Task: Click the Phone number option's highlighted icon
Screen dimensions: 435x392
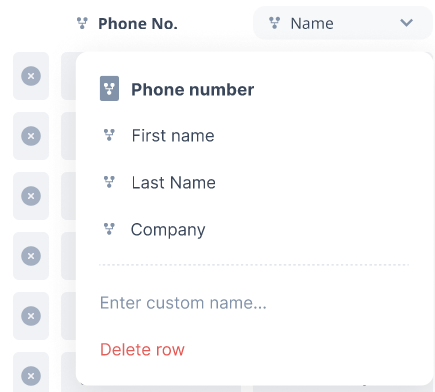Action: point(109,89)
